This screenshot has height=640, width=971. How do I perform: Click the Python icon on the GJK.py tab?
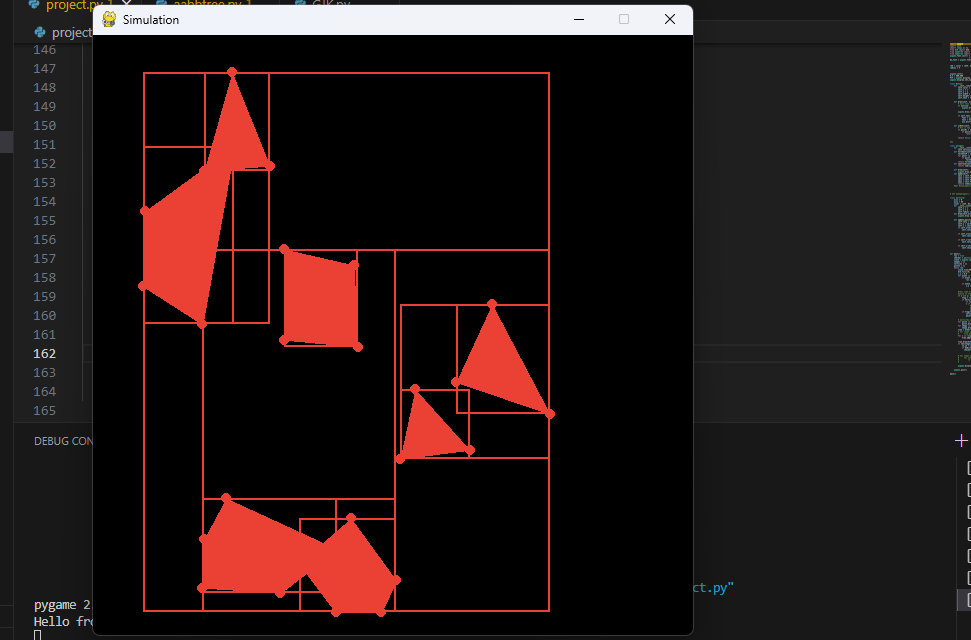coord(300,3)
